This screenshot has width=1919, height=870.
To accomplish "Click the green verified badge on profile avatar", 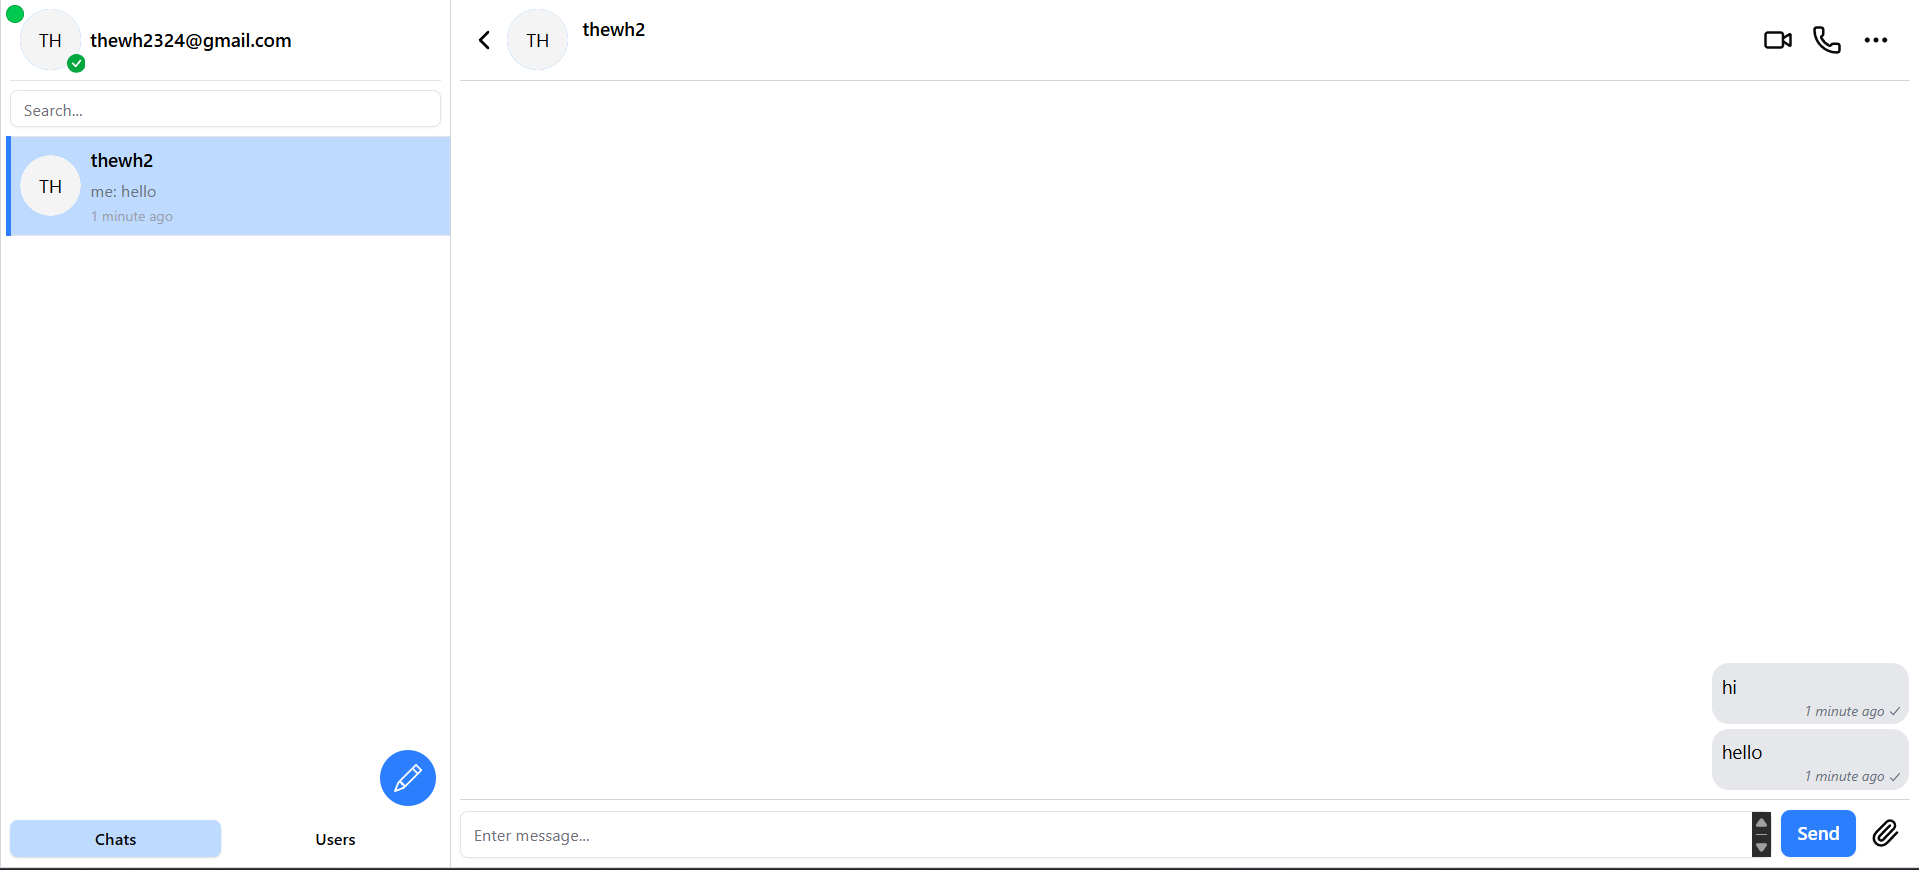I will (x=76, y=64).
